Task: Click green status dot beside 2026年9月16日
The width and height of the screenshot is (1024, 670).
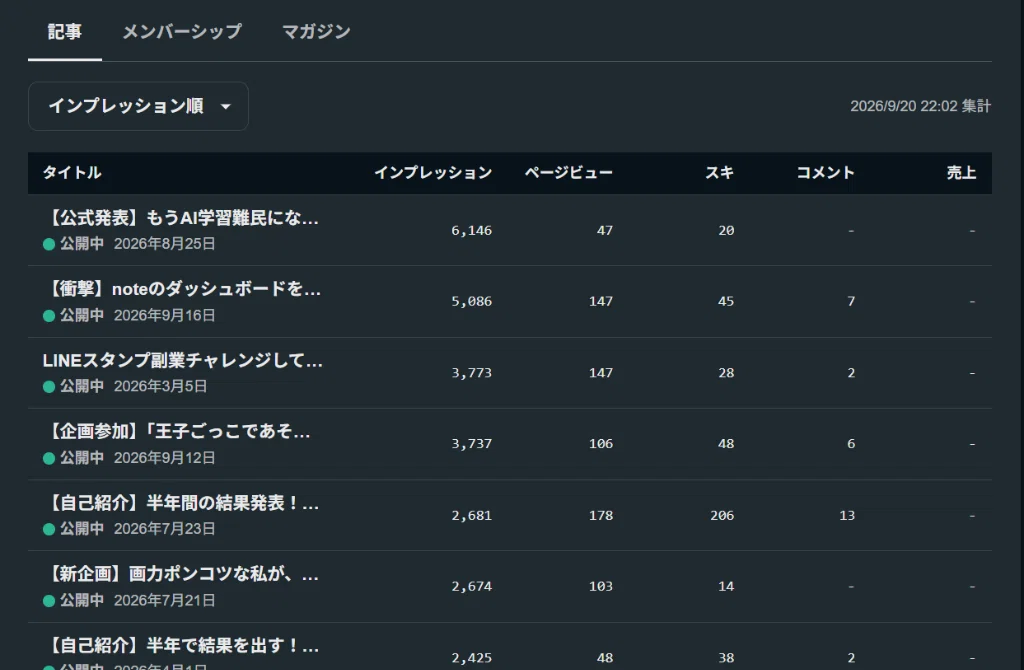Action: click(x=49, y=316)
